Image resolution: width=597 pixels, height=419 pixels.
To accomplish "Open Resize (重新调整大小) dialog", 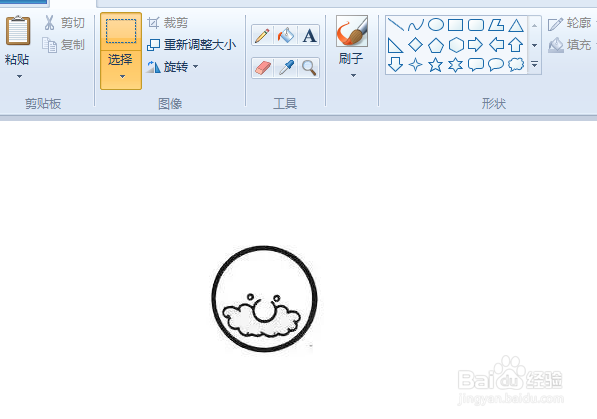I will [x=192, y=45].
